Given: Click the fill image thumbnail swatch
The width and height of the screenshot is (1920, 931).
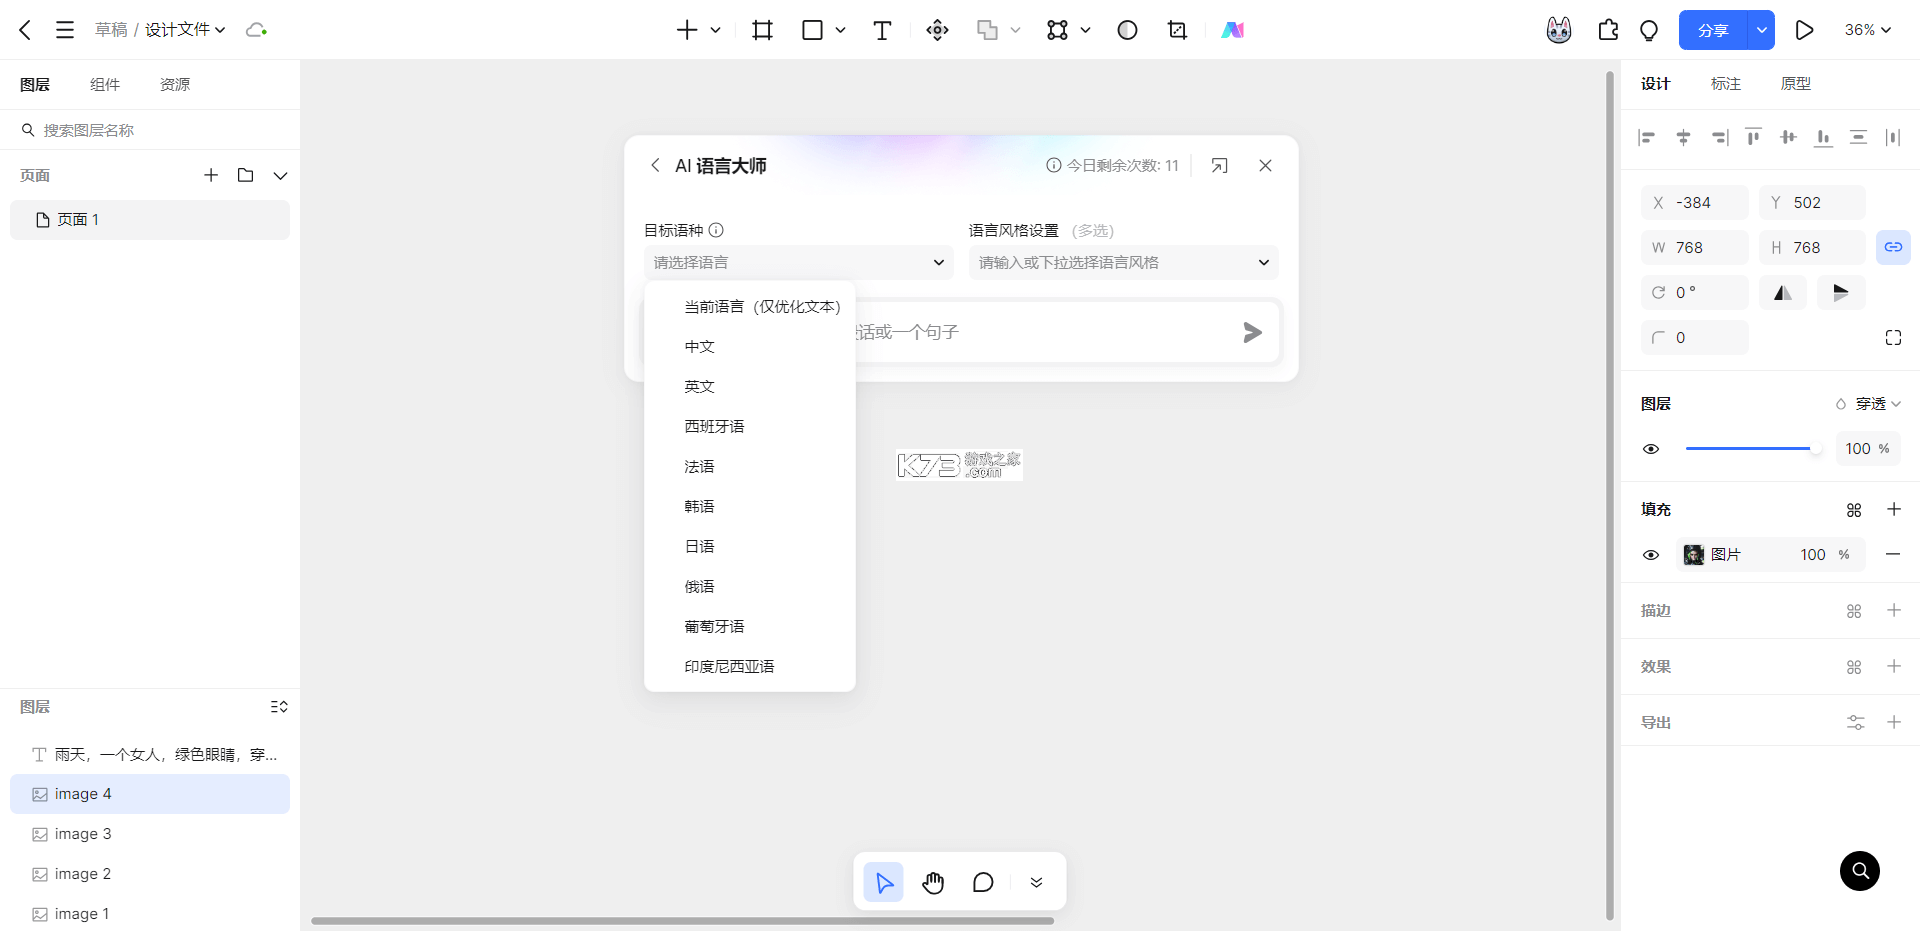Looking at the screenshot, I should coord(1693,555).
